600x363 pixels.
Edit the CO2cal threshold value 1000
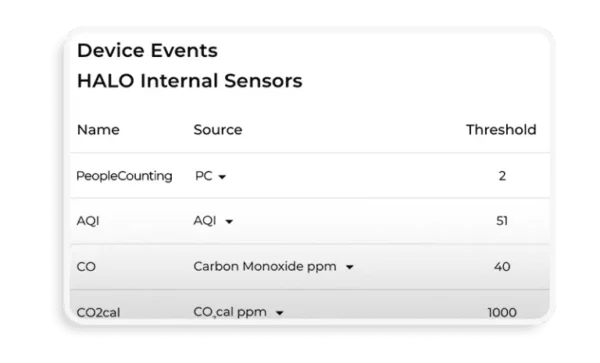[502, 313]
